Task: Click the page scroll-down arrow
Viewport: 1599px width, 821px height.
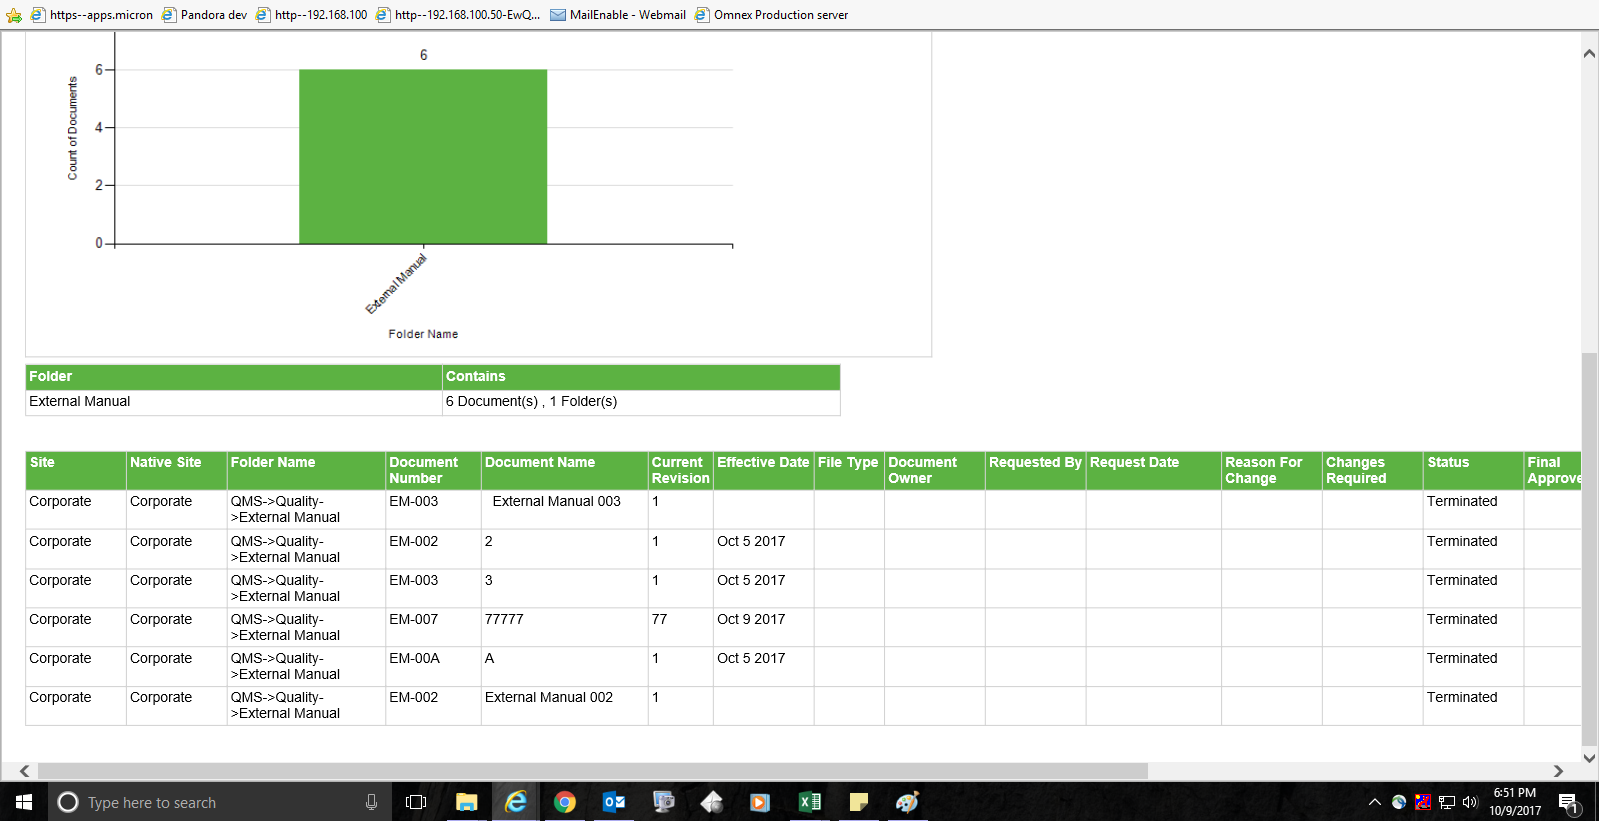Action: pyautogui.click(x=1589, y=757)
